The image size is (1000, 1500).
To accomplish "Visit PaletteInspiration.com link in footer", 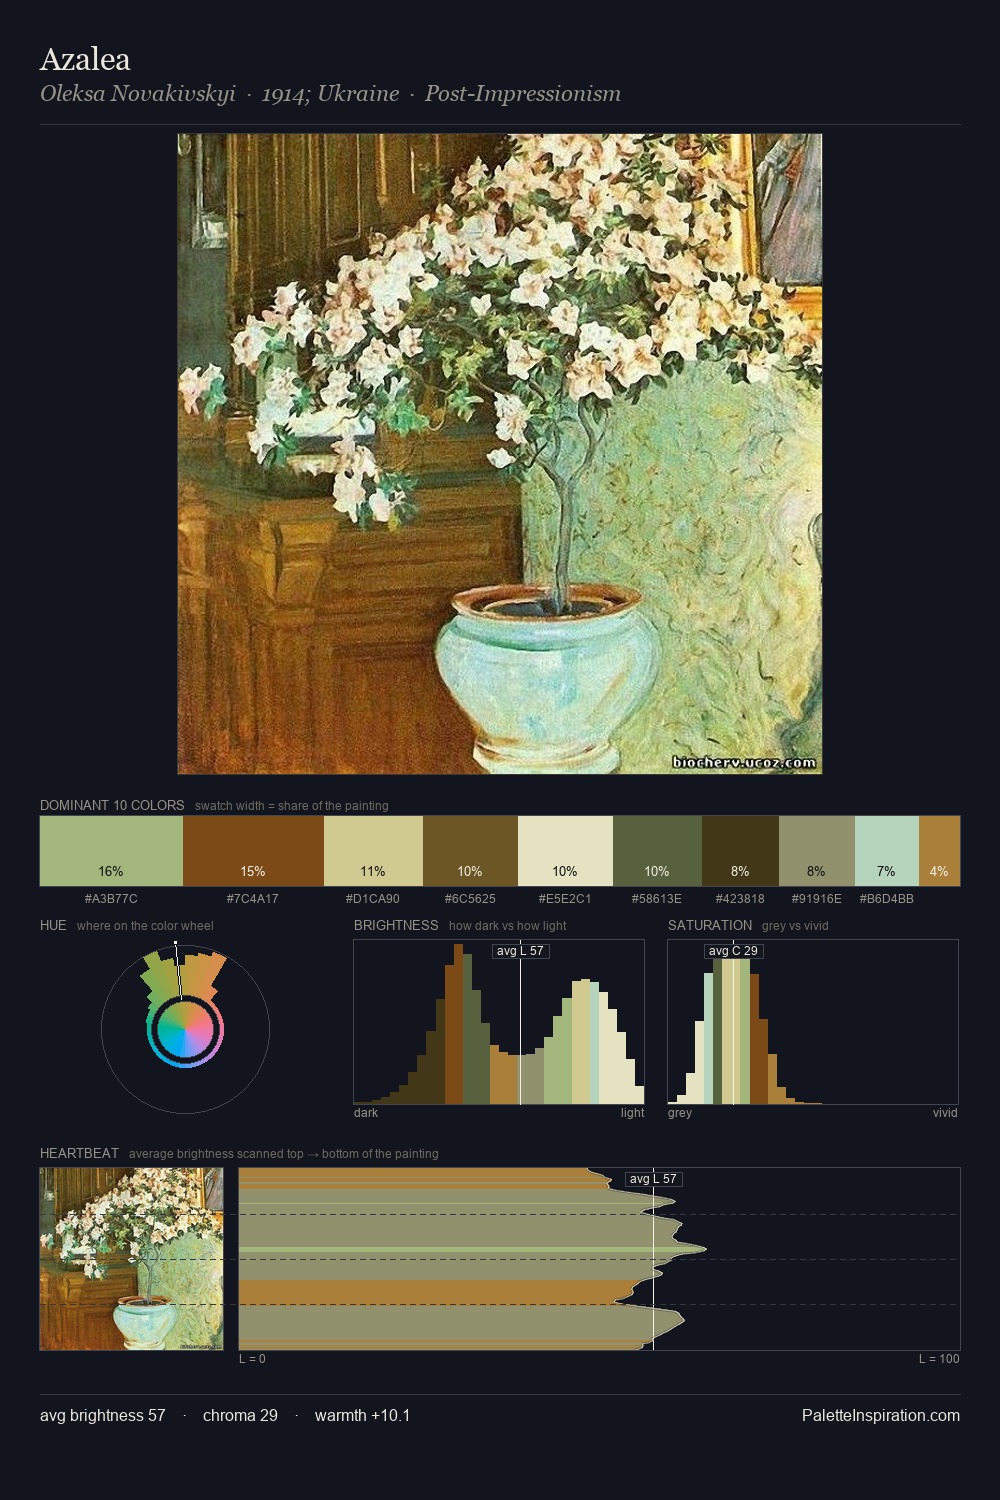I will click(881, 1416).
